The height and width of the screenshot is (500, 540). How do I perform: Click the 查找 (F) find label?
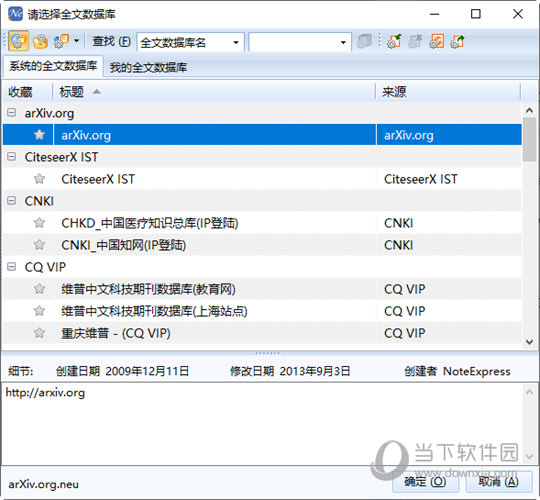[112, 41]
